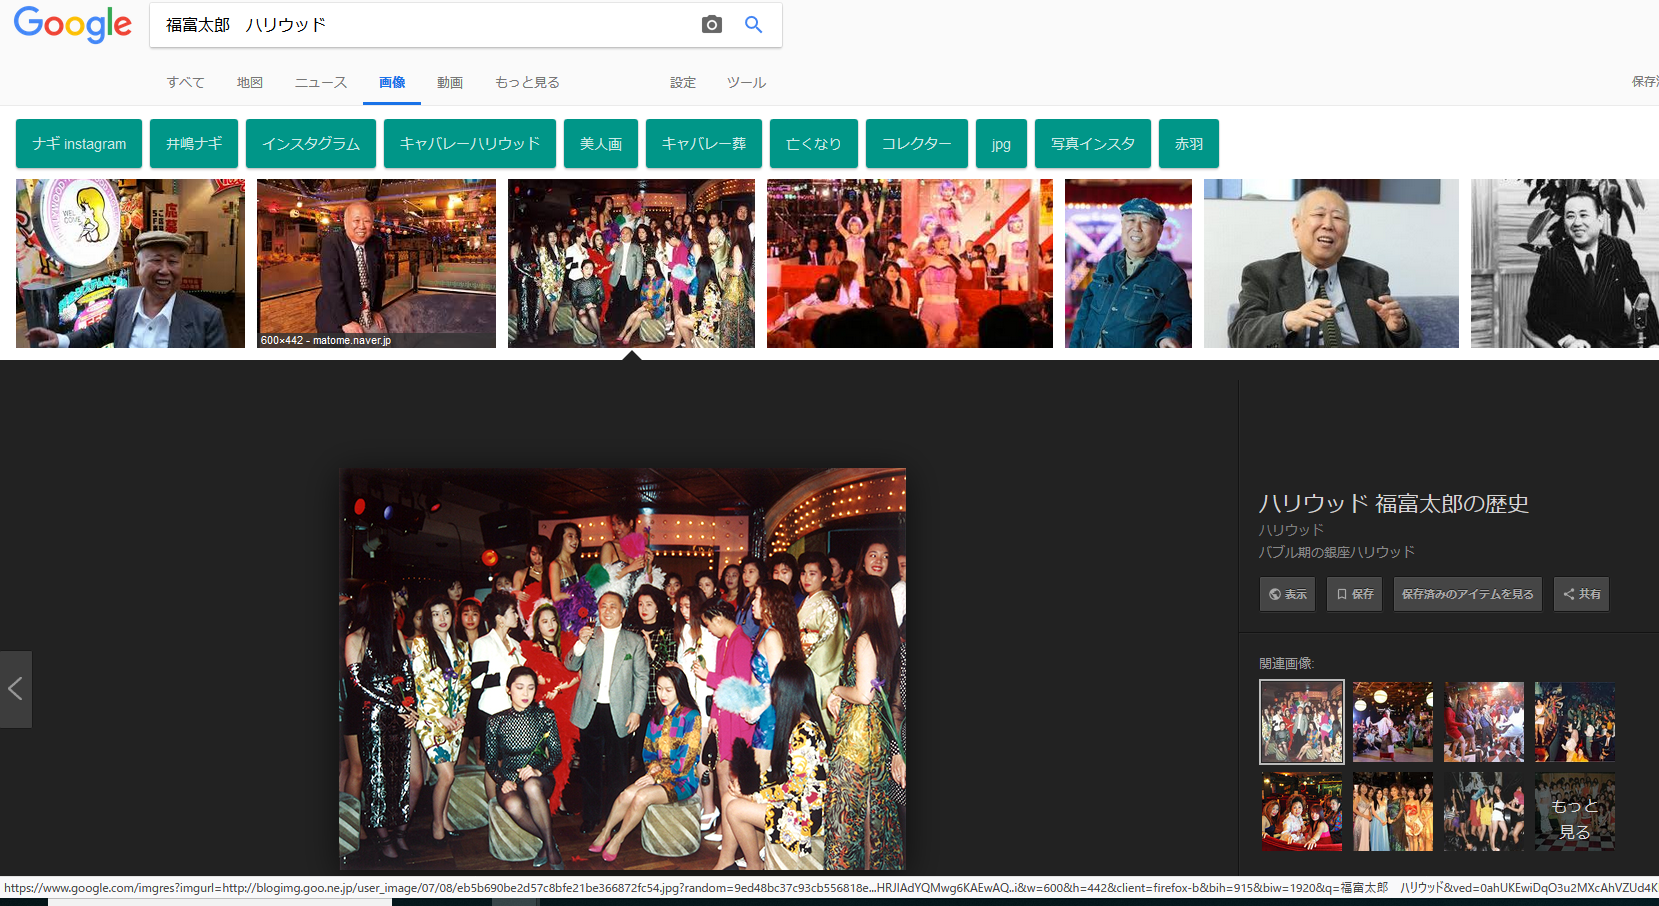
Task: Open the ツール options
Action: coord(746,82)
